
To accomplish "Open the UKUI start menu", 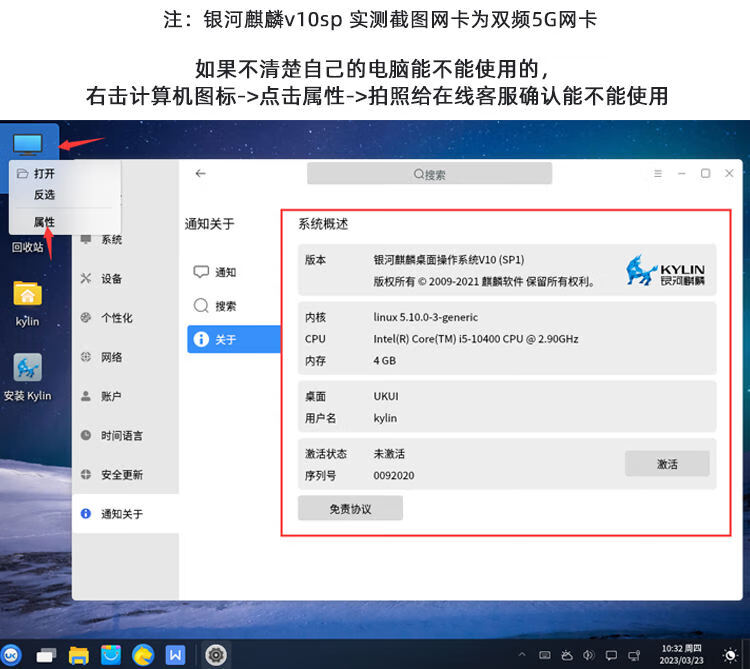I will click(14, 655).
